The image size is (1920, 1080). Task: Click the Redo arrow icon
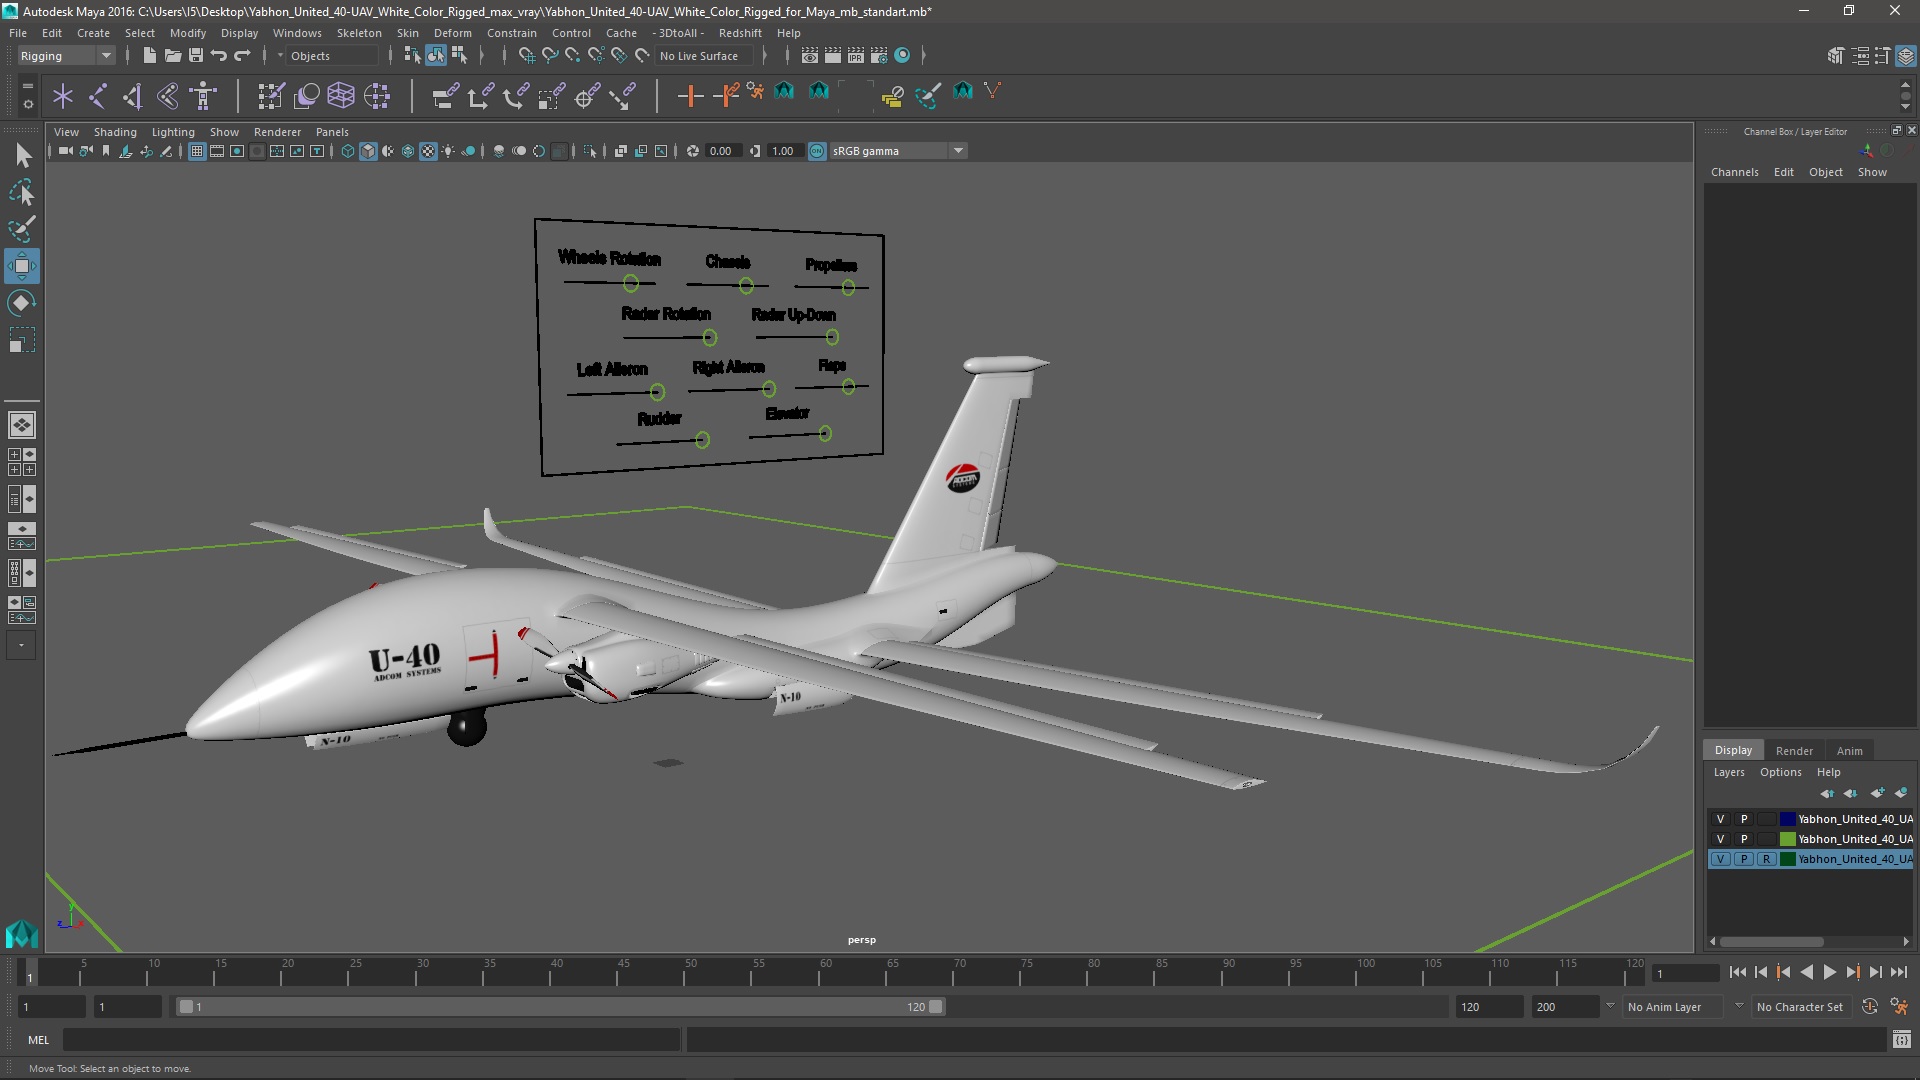[x=242, y=56]
